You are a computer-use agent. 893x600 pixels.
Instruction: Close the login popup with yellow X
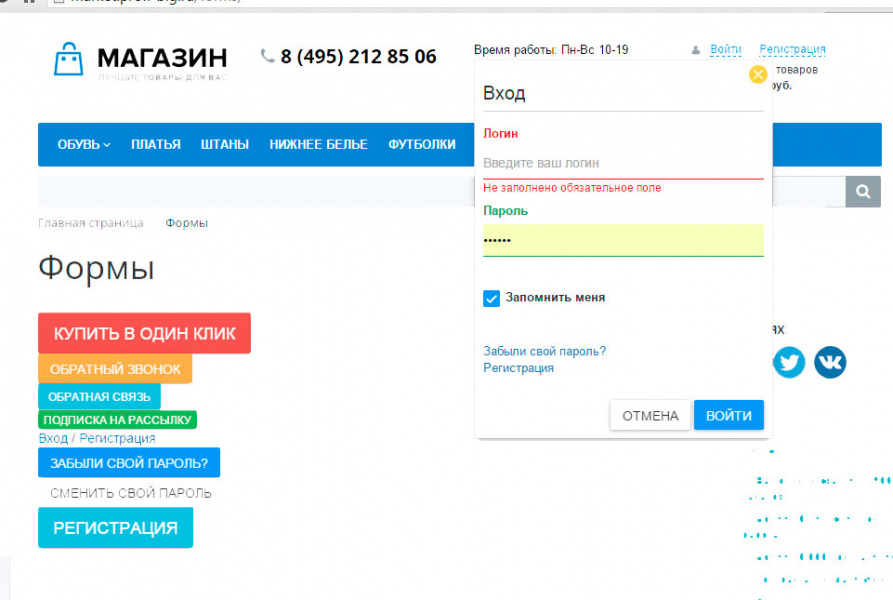pos(758,74)
